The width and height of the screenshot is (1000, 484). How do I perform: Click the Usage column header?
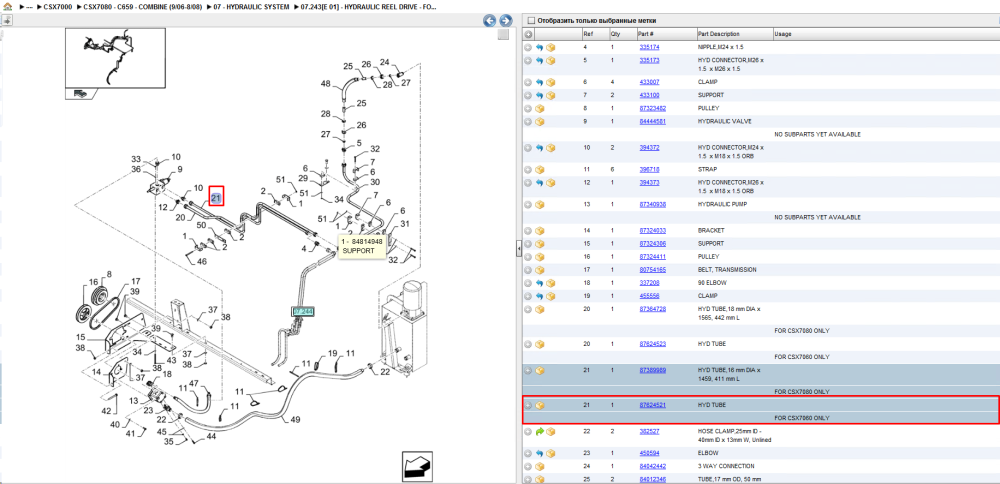tap(783, 34)
